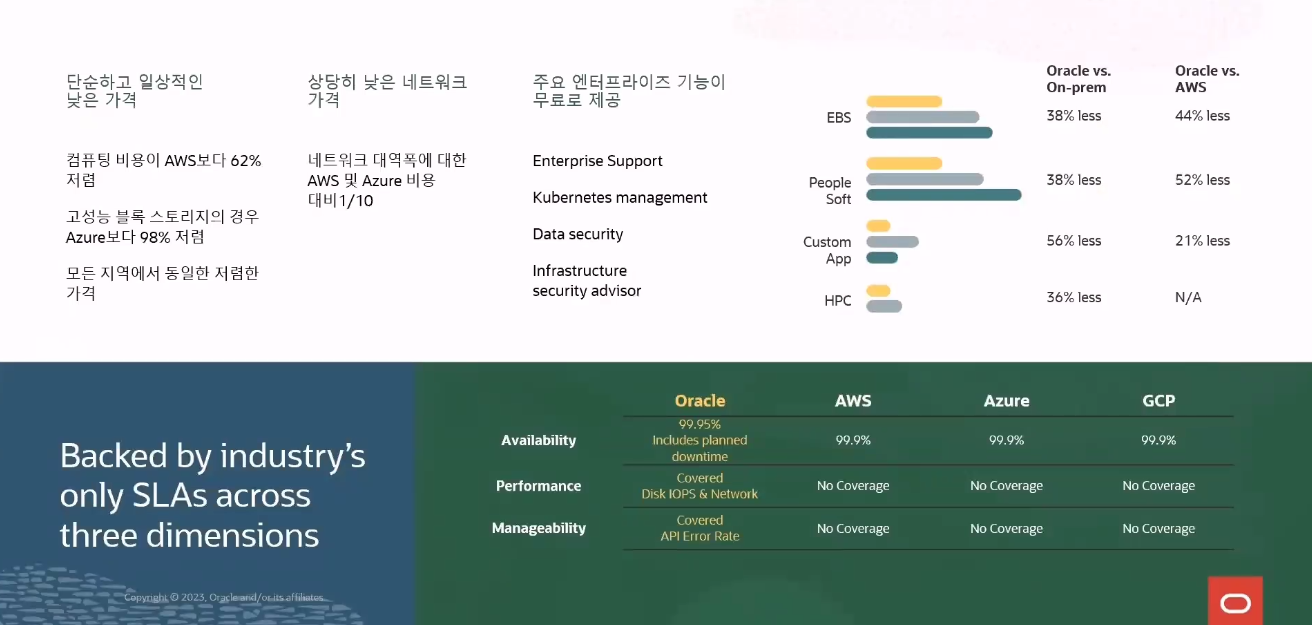Screen dimensions: 1312x625
Task: Click 'Infrastructure security advisor' text
Action: (587, 281)
